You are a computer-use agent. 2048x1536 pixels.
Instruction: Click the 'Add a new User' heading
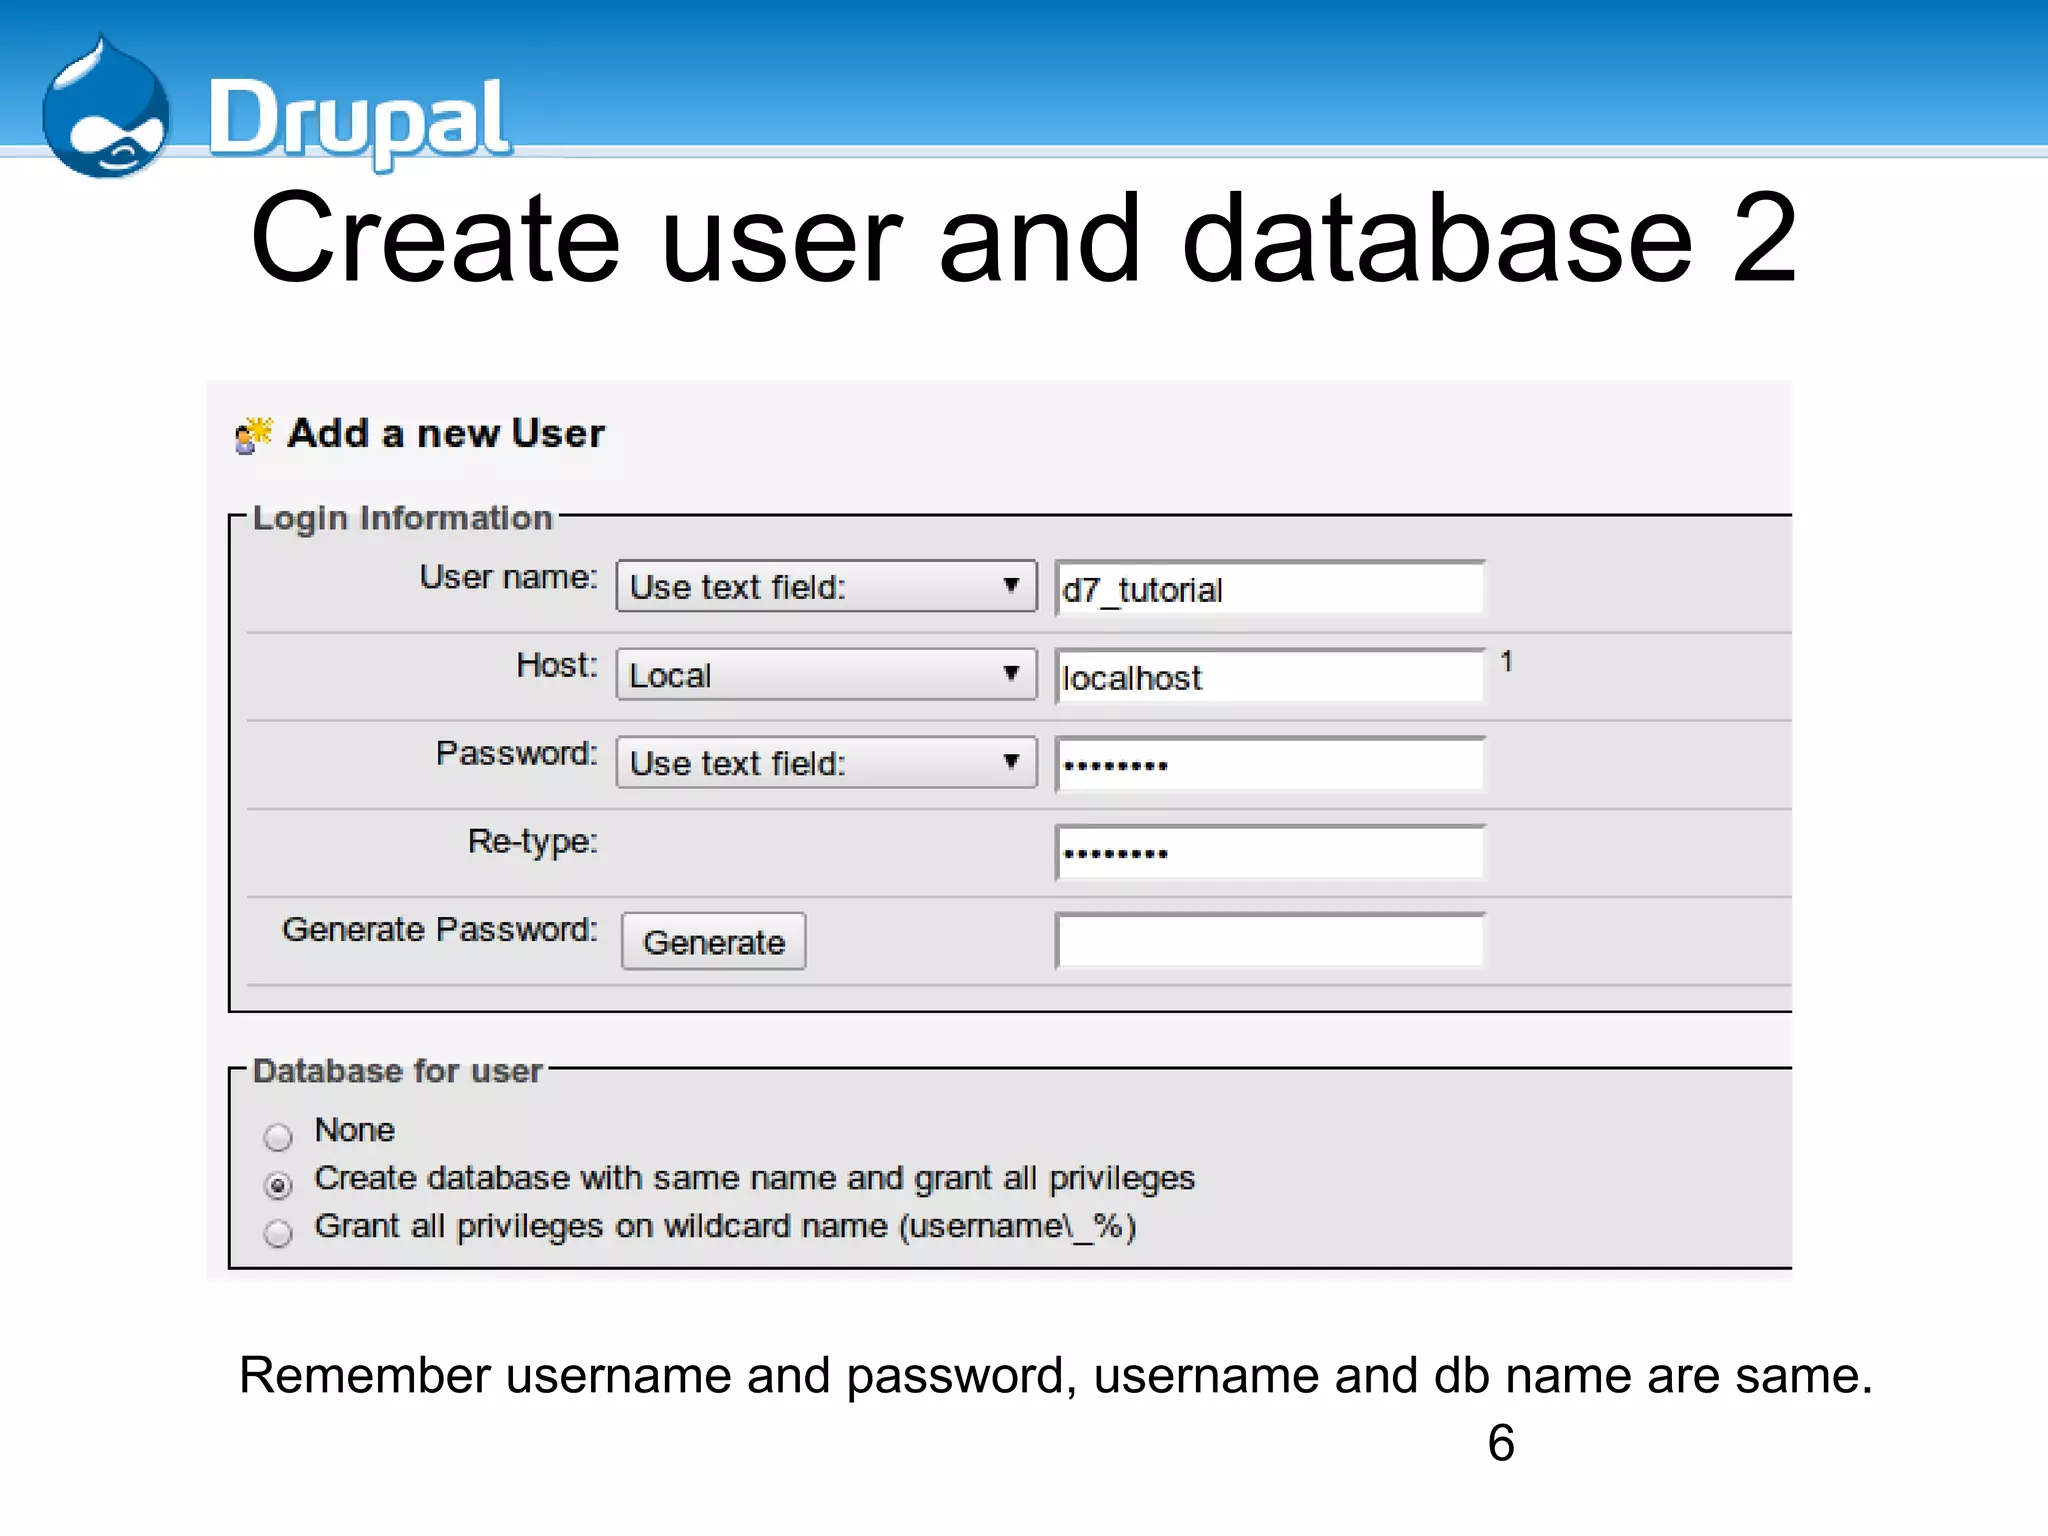(446, 434)
